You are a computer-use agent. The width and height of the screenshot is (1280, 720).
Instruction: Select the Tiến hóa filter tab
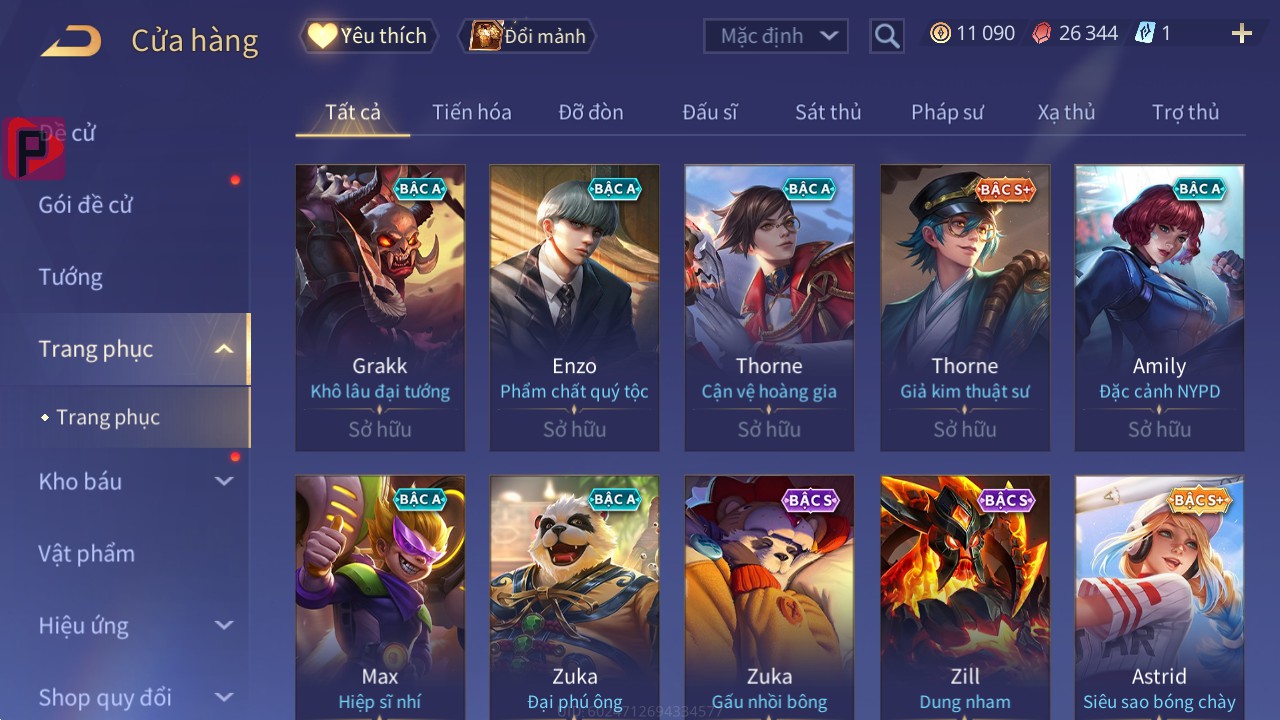(x=472, y=112)
